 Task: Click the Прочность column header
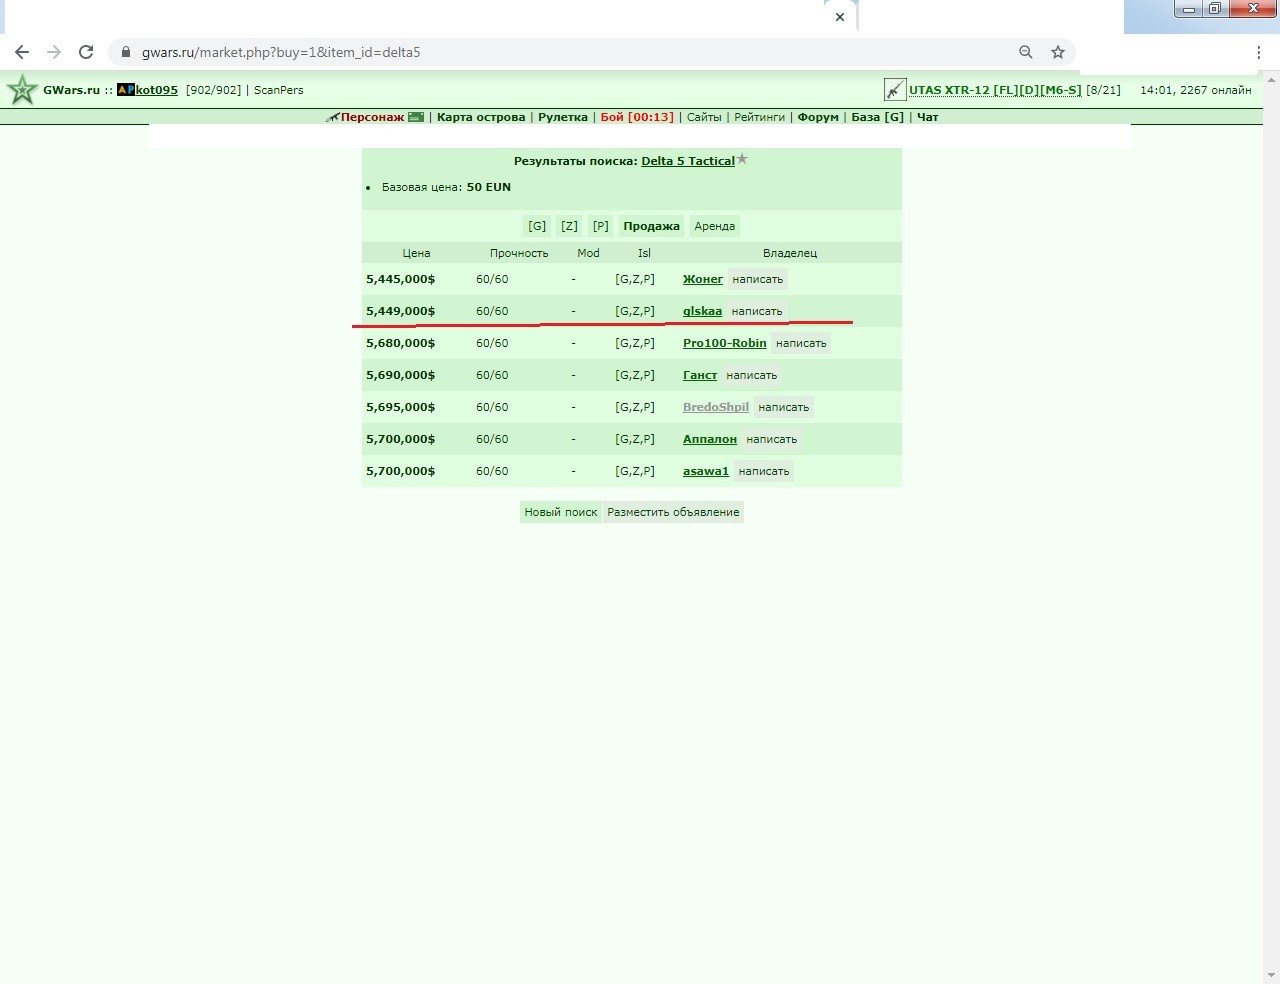[x=519, y=253]
